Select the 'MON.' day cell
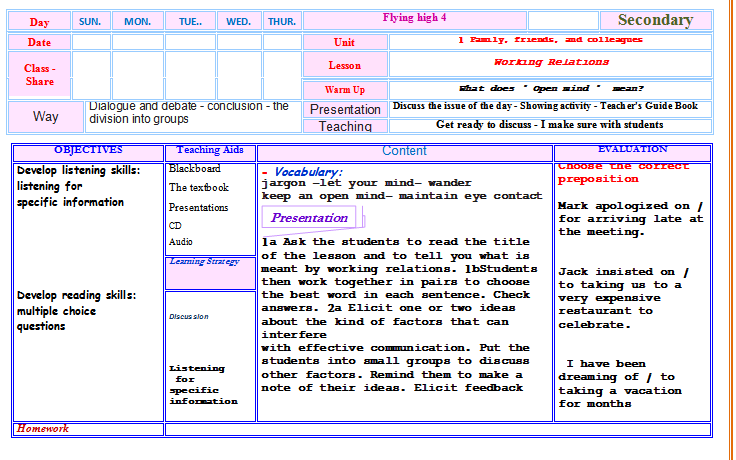Image resolution: width=736 pixels, height=460 pixels. (x=138, y=22)
